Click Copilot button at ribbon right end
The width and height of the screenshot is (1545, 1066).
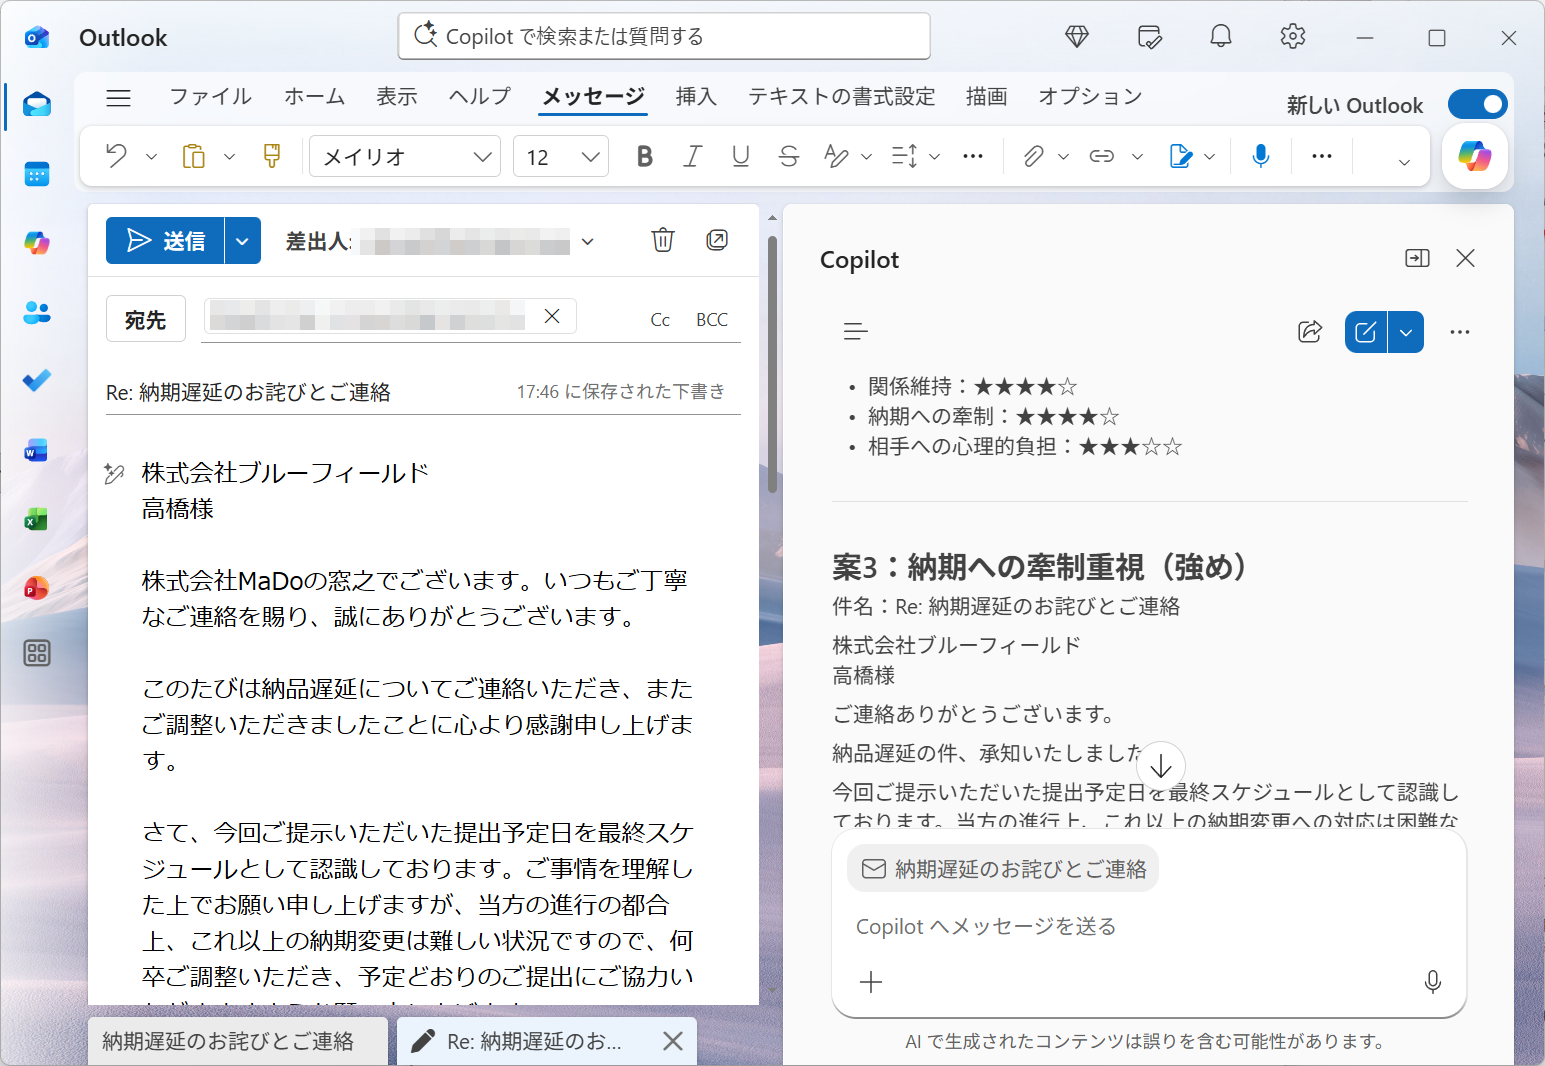tap(1475, 157)
